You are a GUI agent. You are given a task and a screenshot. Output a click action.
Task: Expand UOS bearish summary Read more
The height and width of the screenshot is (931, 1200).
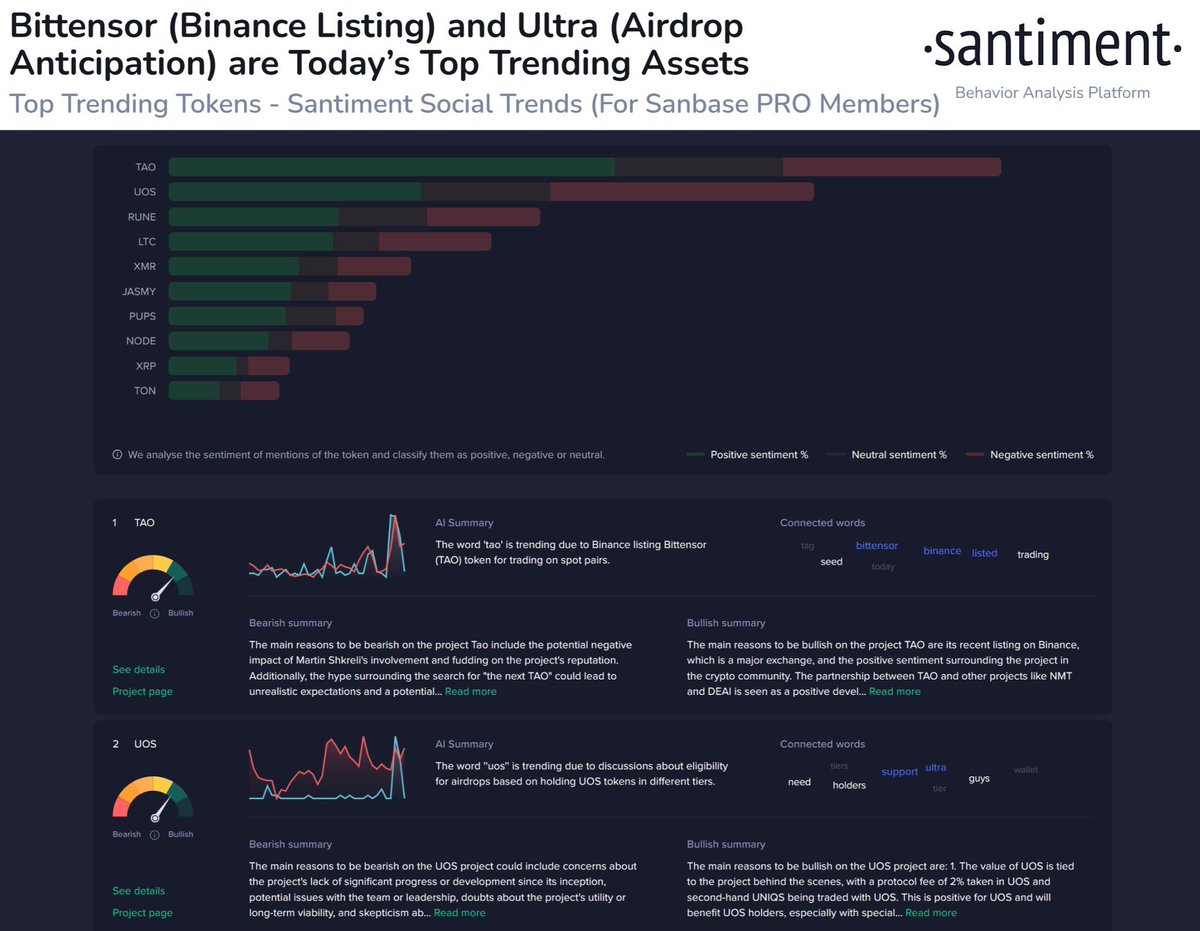(460, 913)
